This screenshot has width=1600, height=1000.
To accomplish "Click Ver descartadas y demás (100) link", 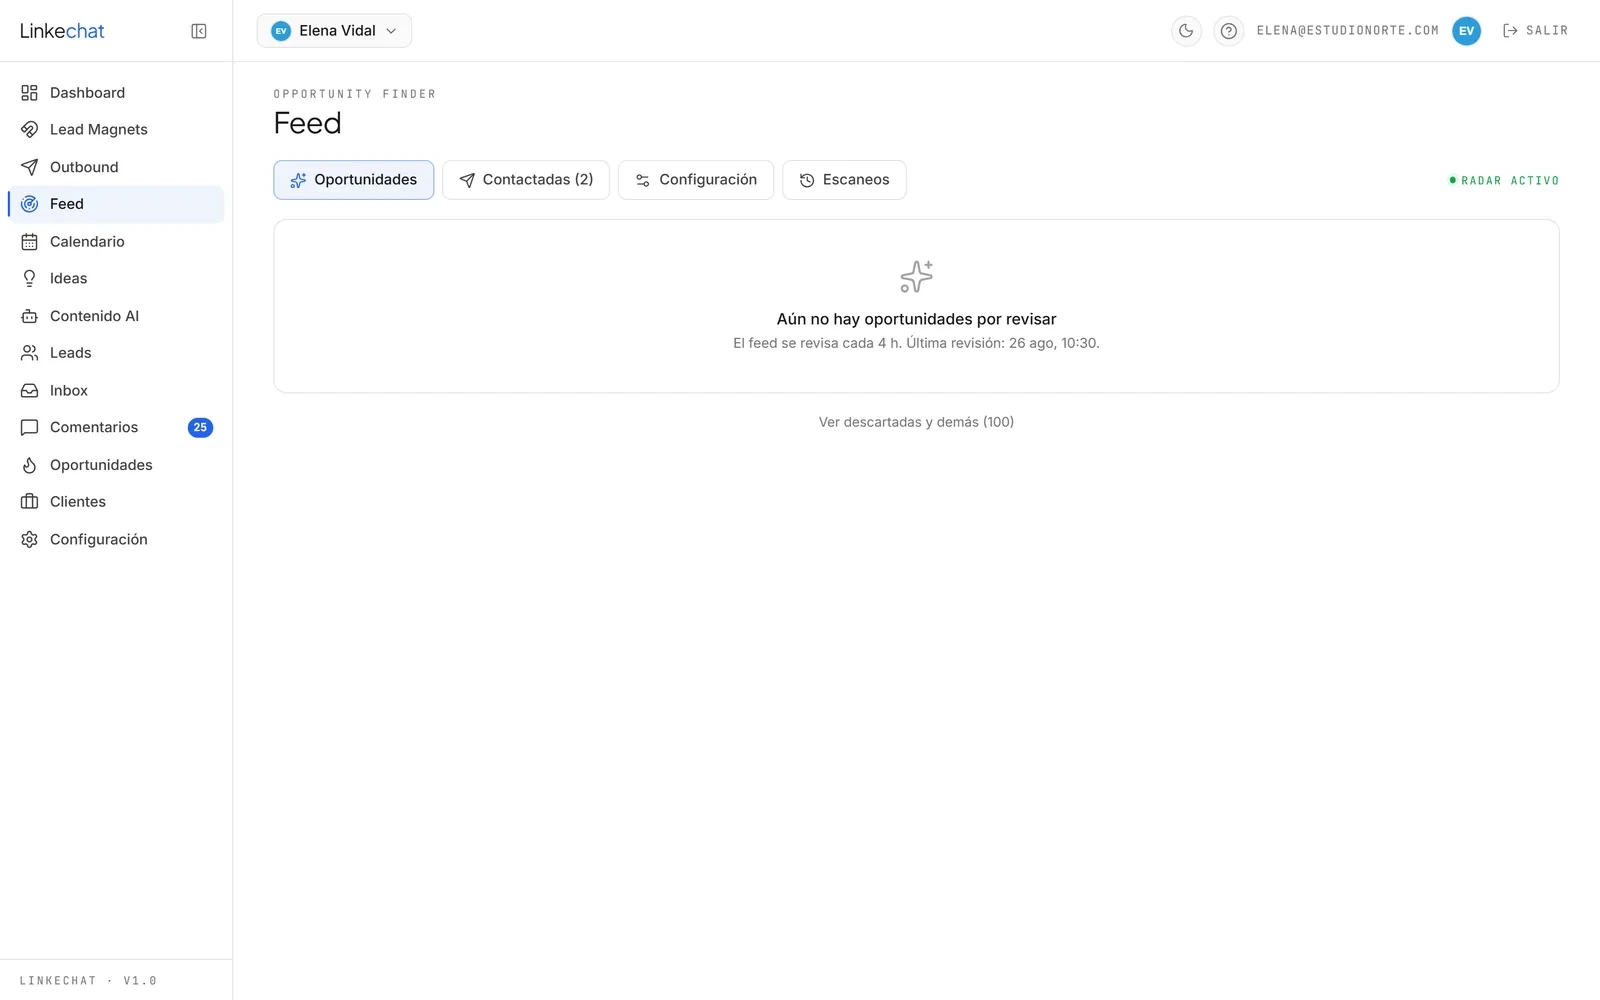I will [916, 422].
